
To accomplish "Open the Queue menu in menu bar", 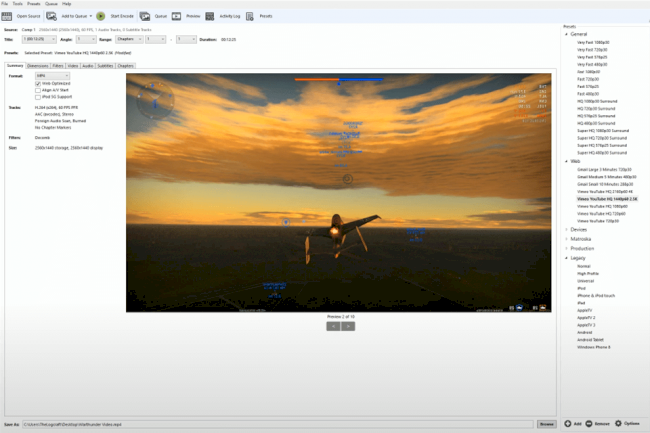I will pos(51,4).
